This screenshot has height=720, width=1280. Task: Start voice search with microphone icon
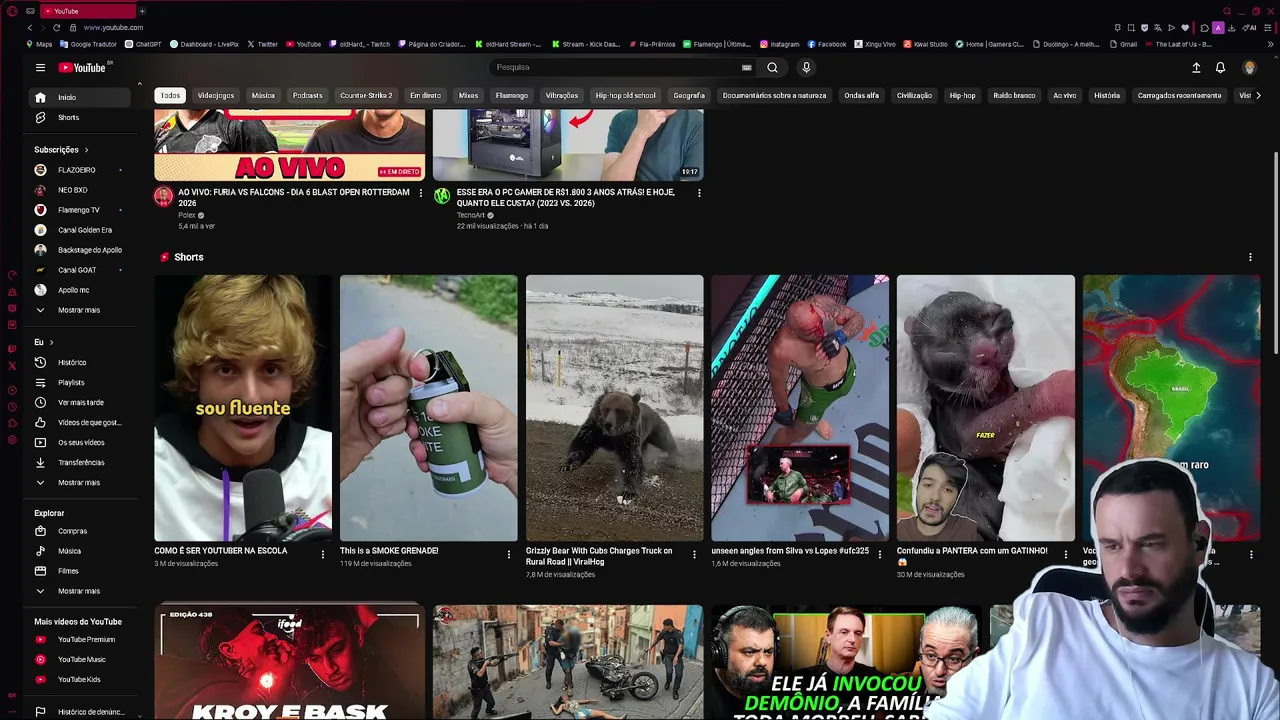(806, 67)
